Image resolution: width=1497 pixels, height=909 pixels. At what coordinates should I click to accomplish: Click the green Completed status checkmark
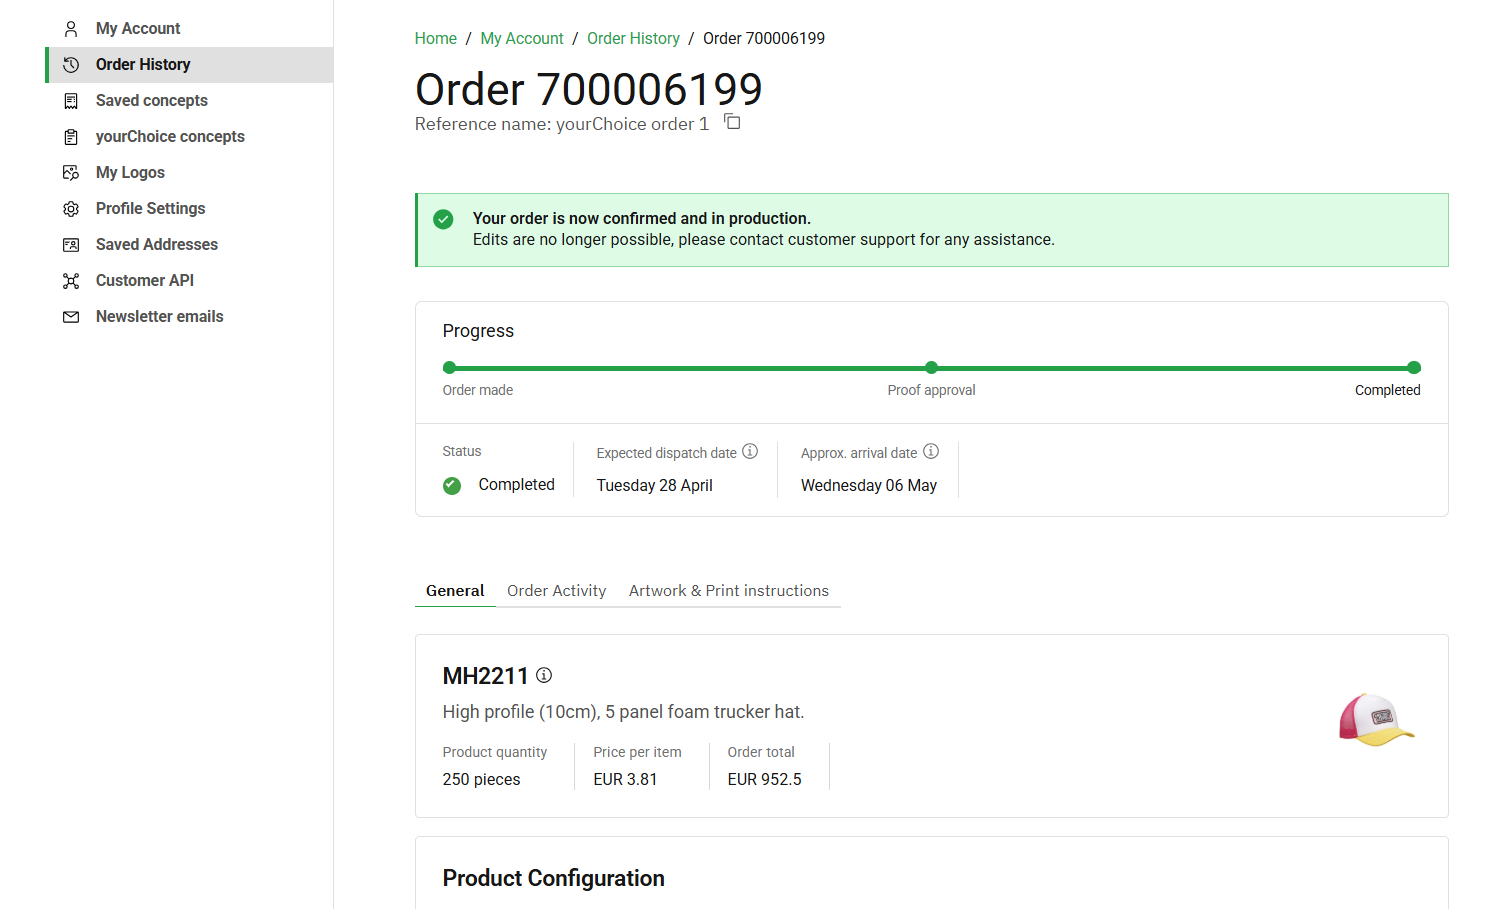(x=451, y=485)
